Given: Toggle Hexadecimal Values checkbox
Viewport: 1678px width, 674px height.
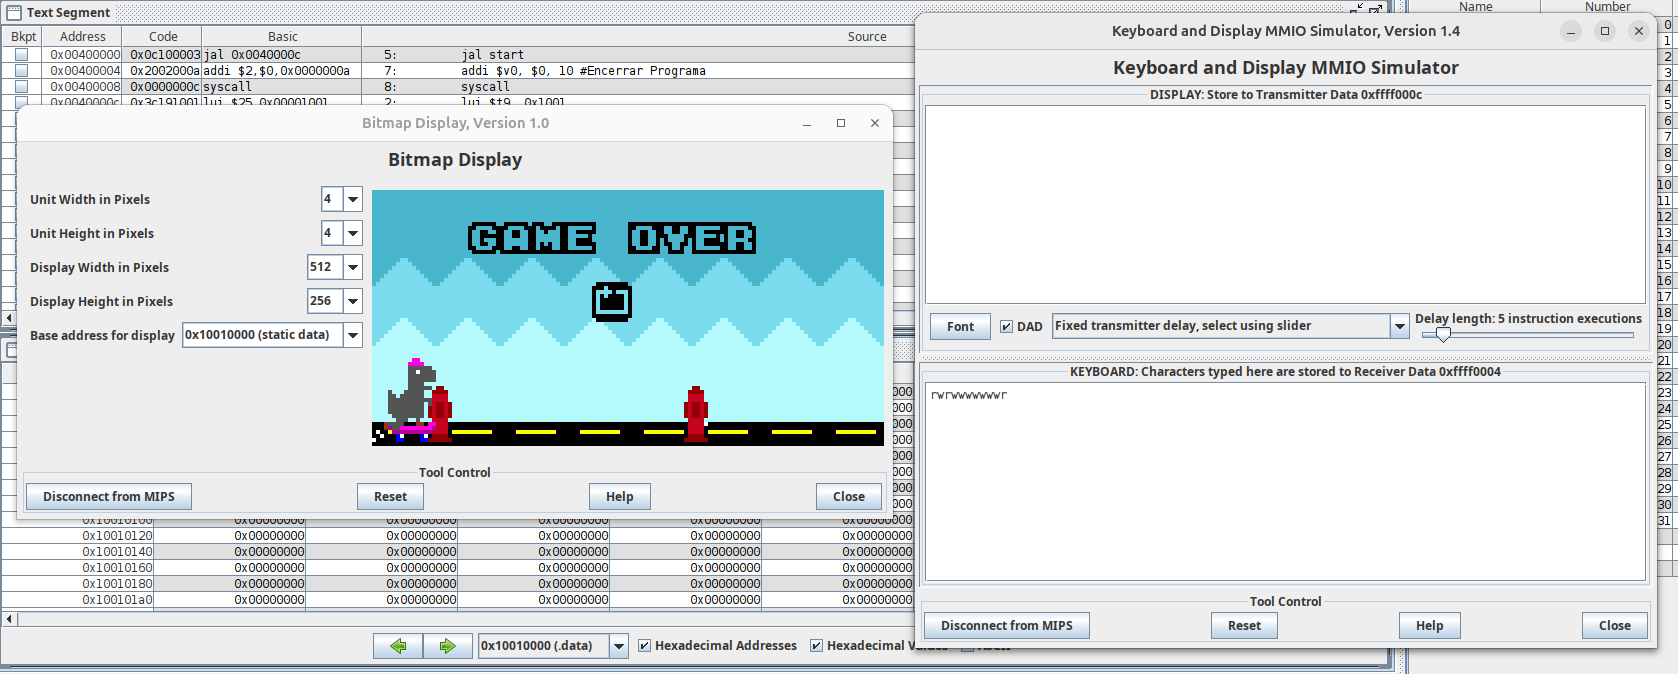Looking at the screenshot, I should click(816, 646).
